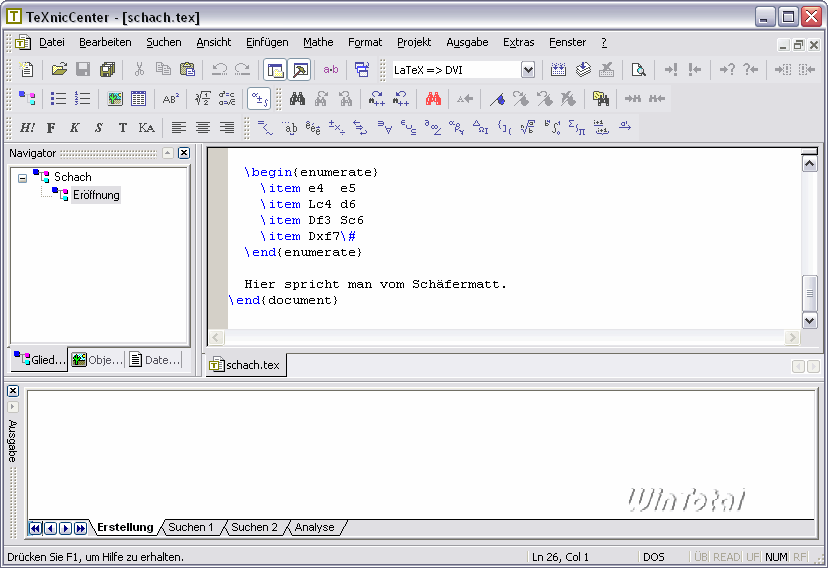Close the Navigator pane

coord(184,153)
